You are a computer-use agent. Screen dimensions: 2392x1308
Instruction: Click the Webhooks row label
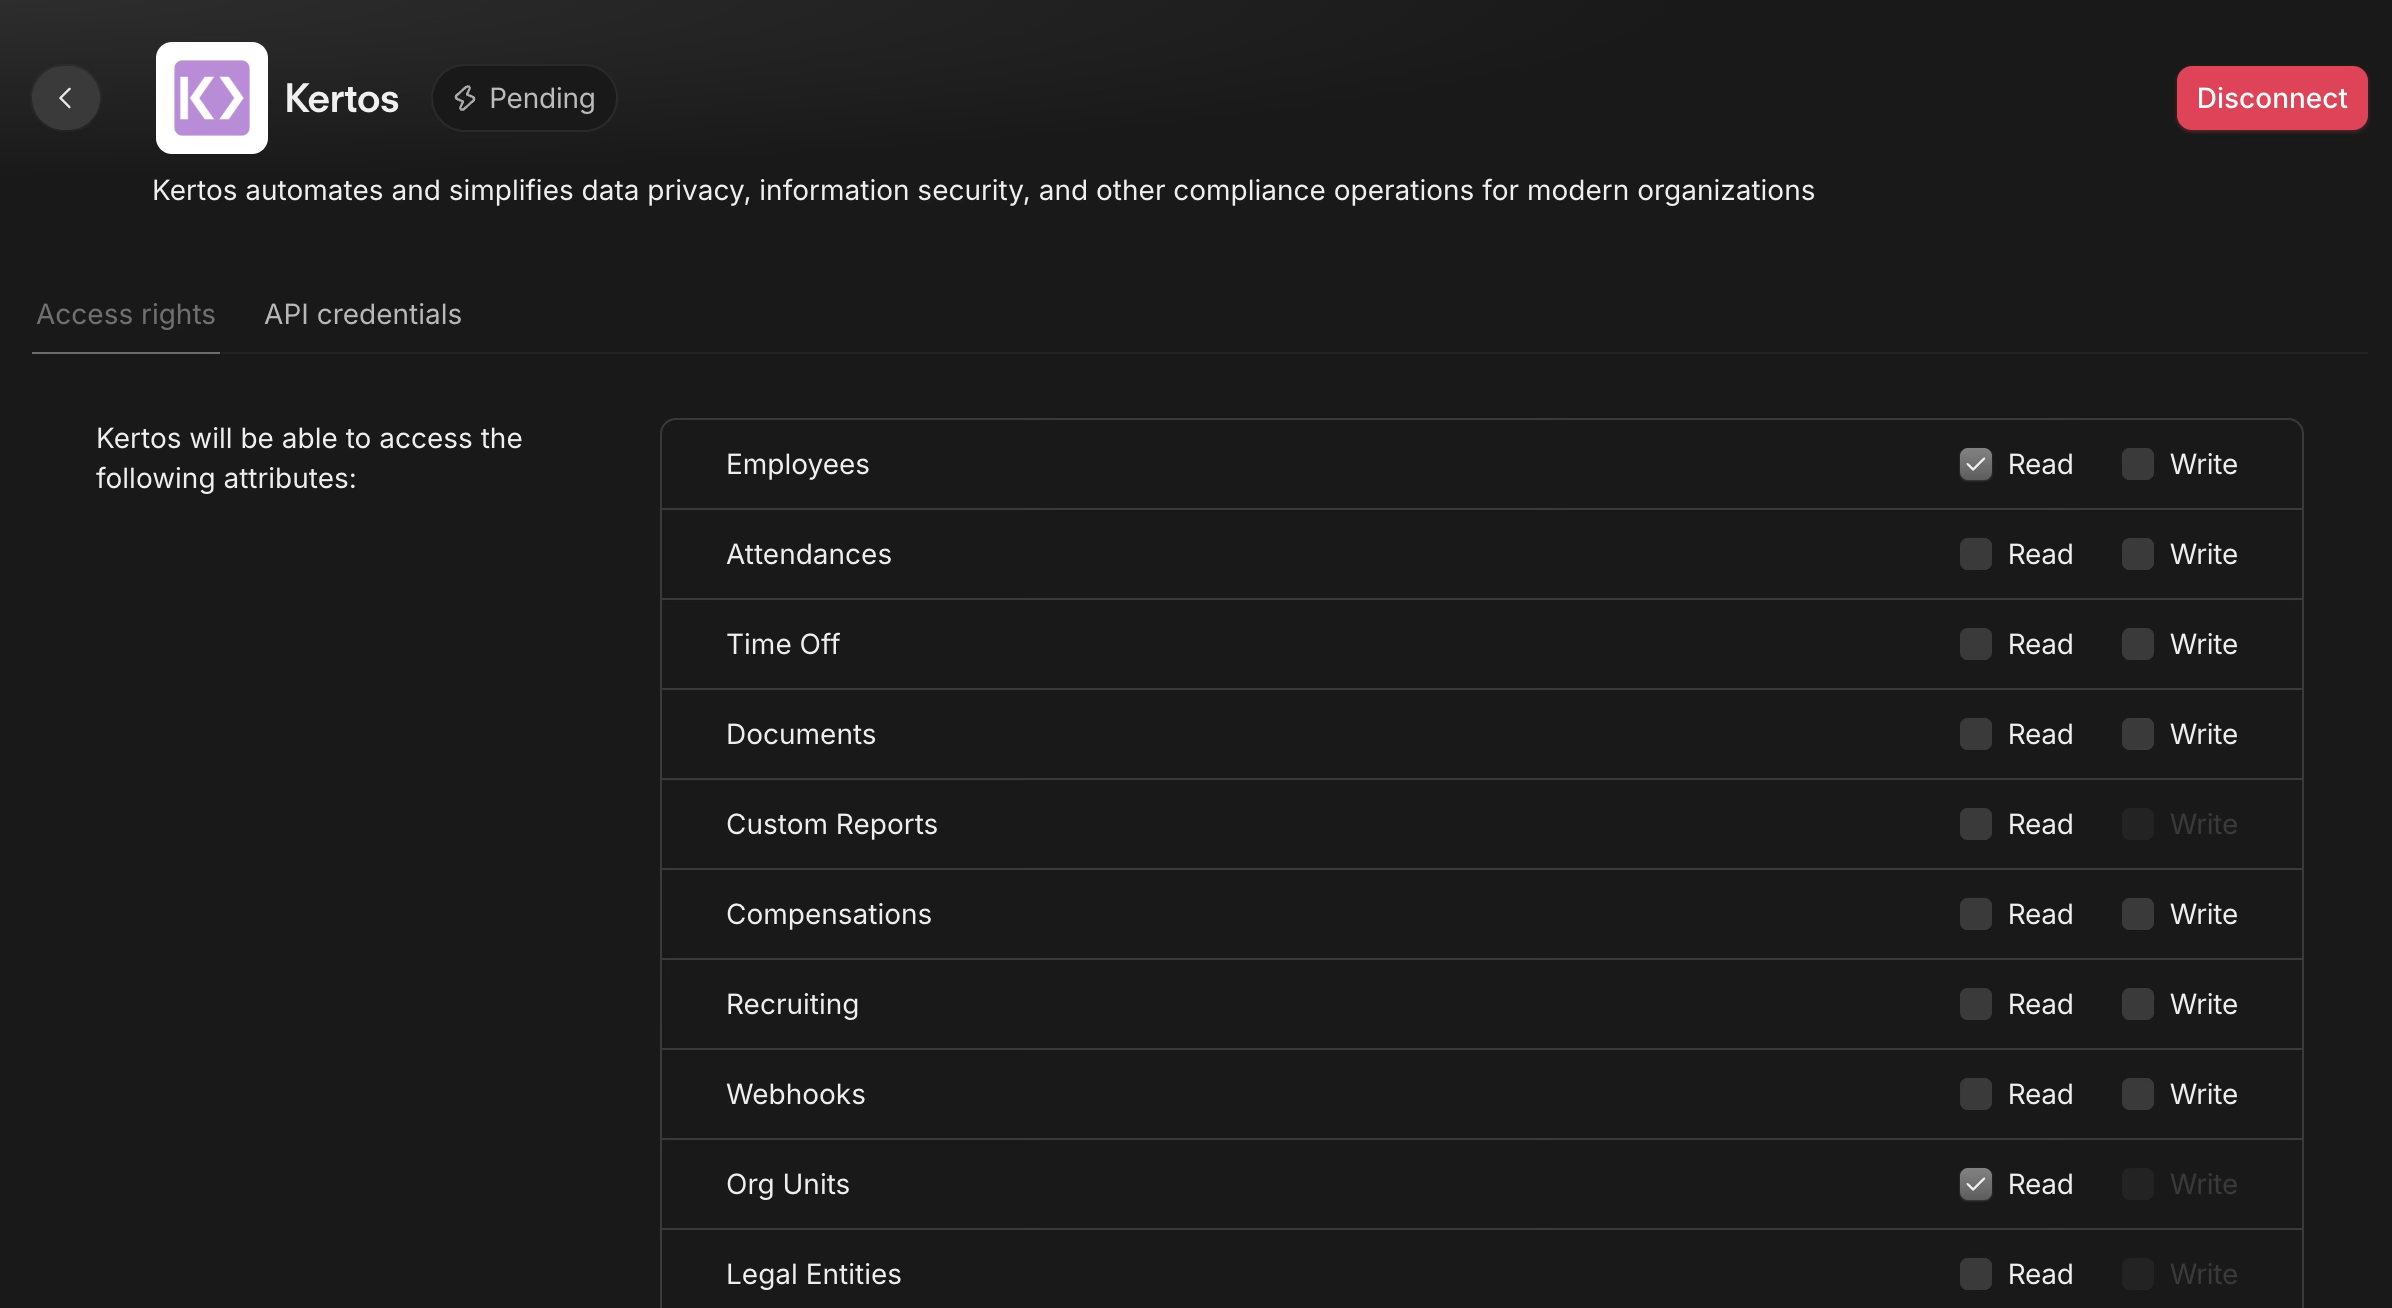[796, 1094]
